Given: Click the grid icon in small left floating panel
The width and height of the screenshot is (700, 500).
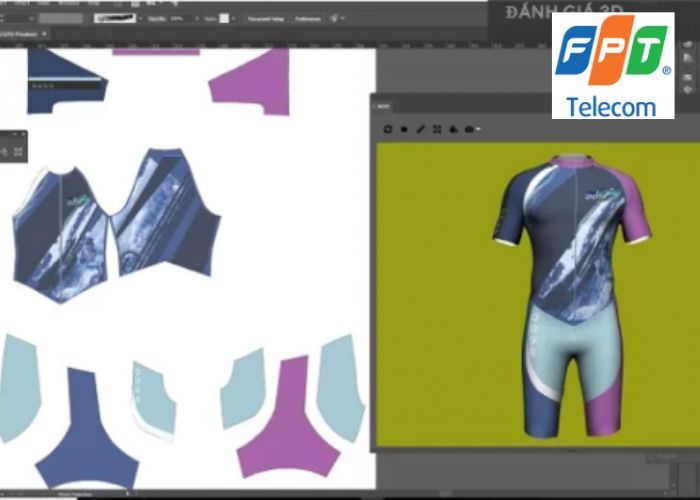Looking at the screenshot, I should 19,151.
